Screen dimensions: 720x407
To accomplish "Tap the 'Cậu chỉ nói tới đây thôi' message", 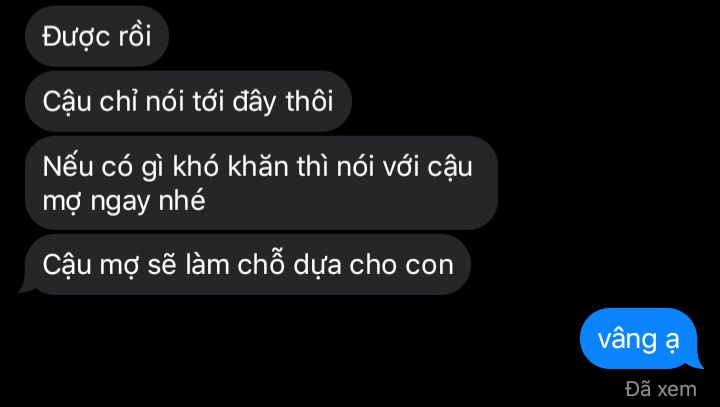I will coord(188,101).
